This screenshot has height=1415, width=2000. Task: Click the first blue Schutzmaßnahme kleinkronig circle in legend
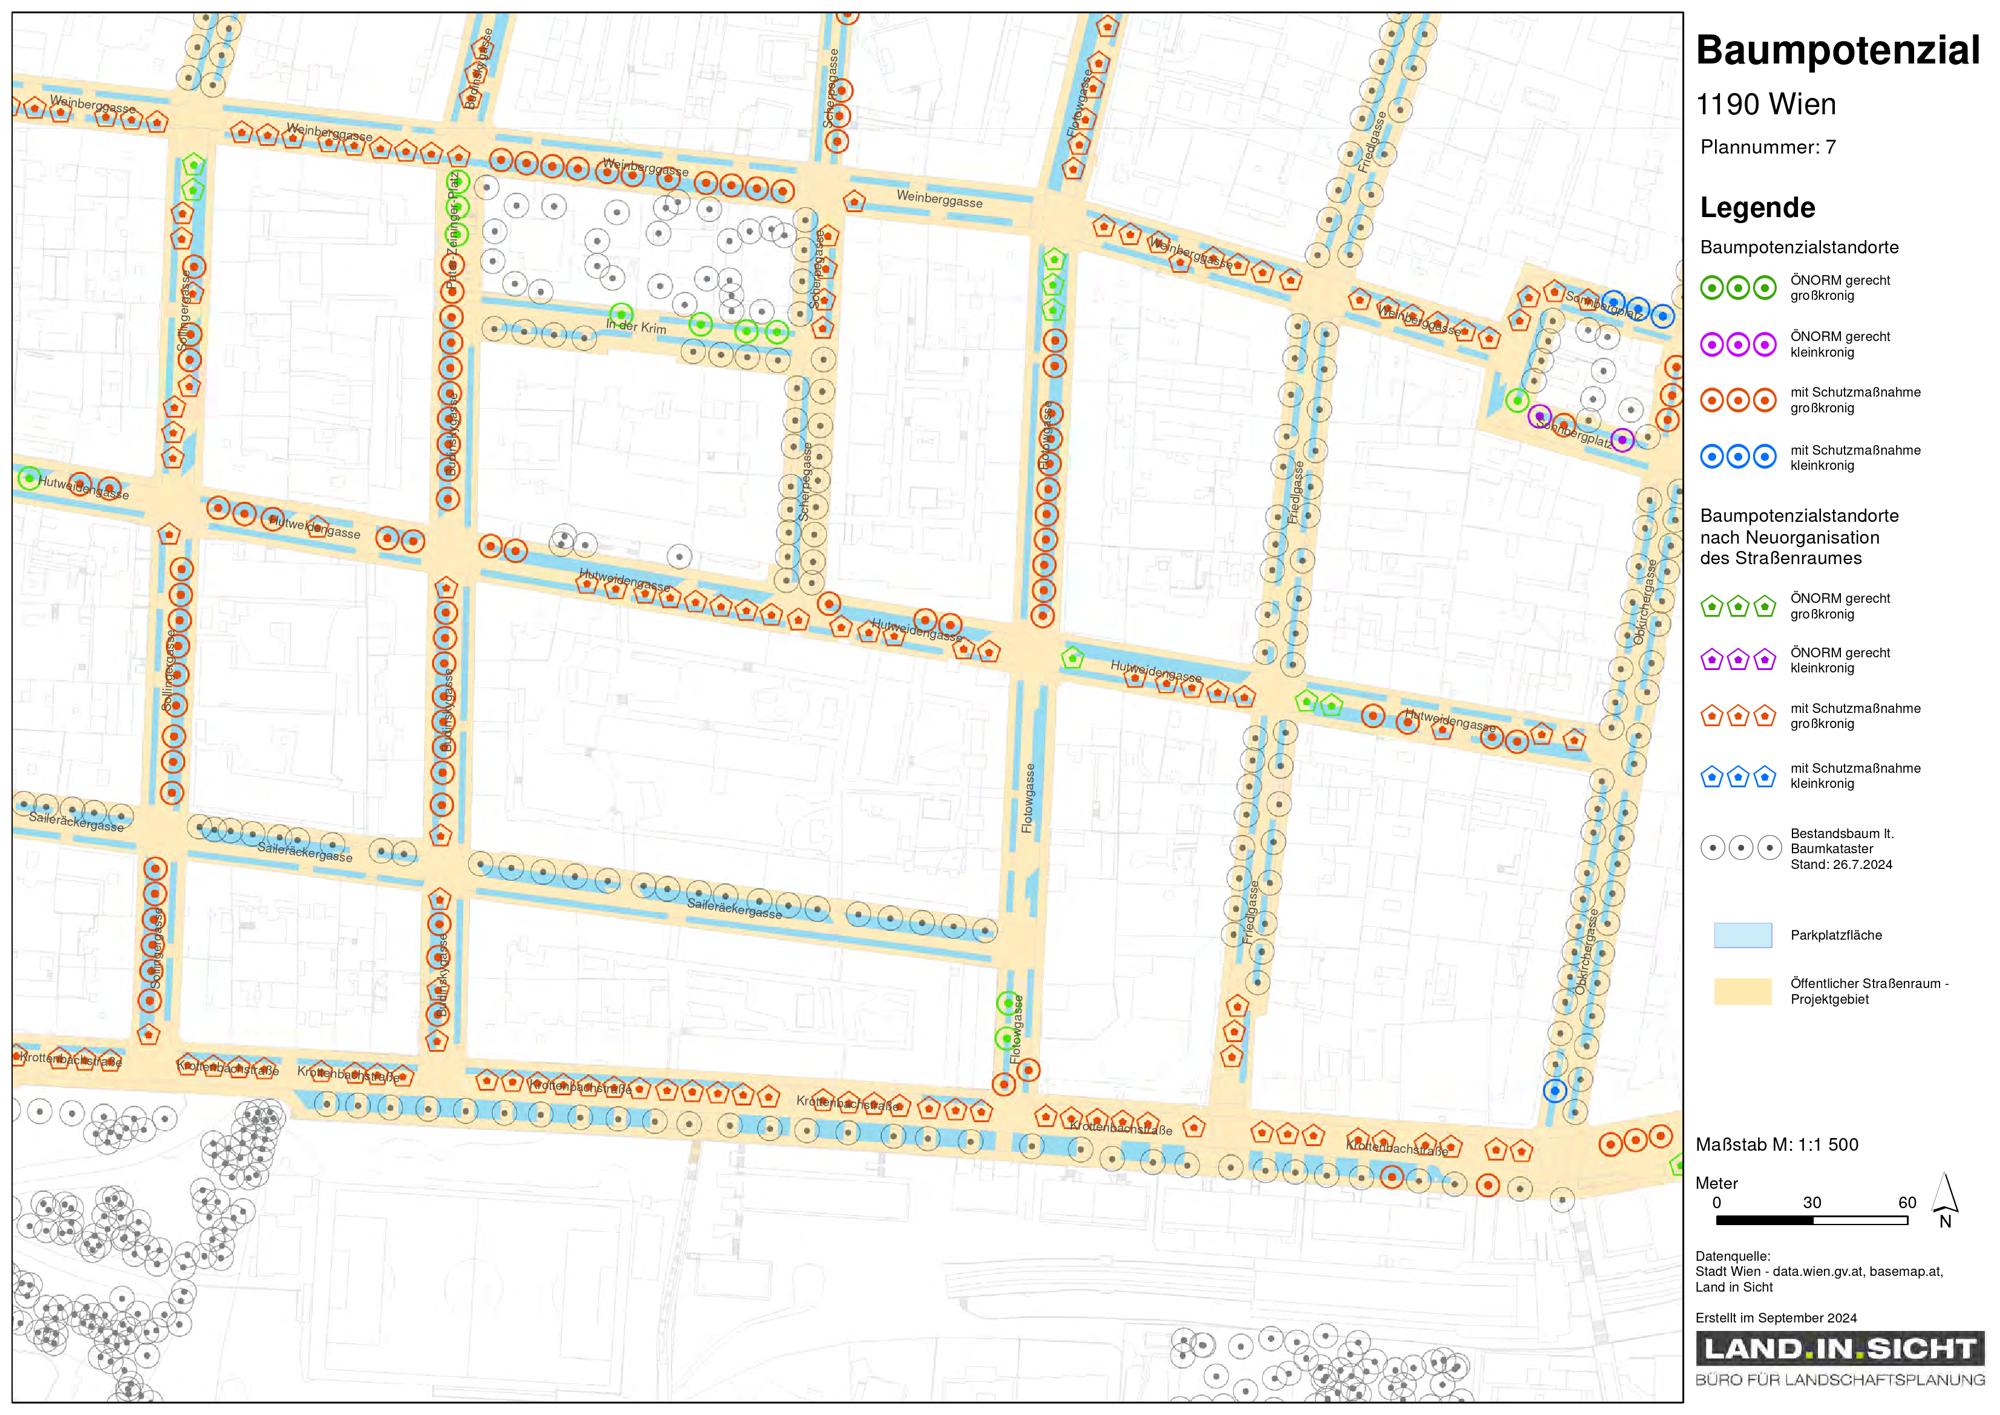coord(1712,457)
